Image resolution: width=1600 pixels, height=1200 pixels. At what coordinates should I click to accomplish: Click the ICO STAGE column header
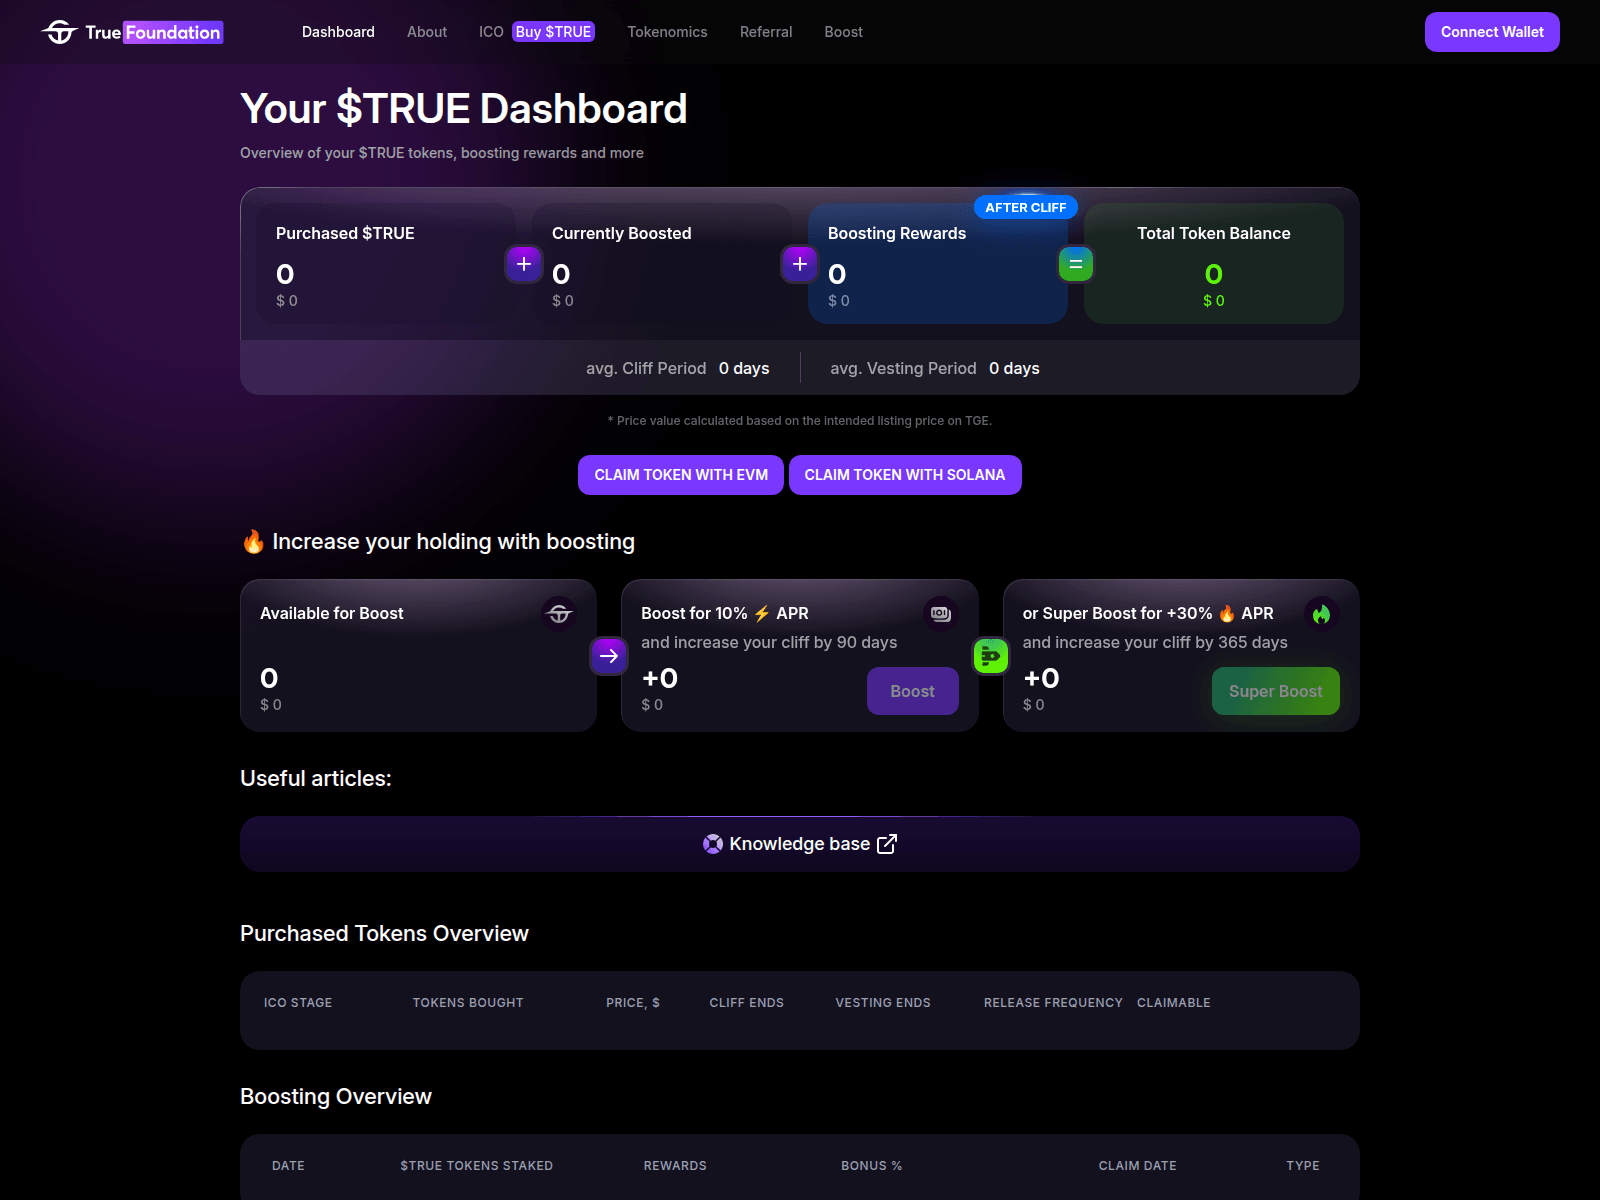click(298, 1003)
